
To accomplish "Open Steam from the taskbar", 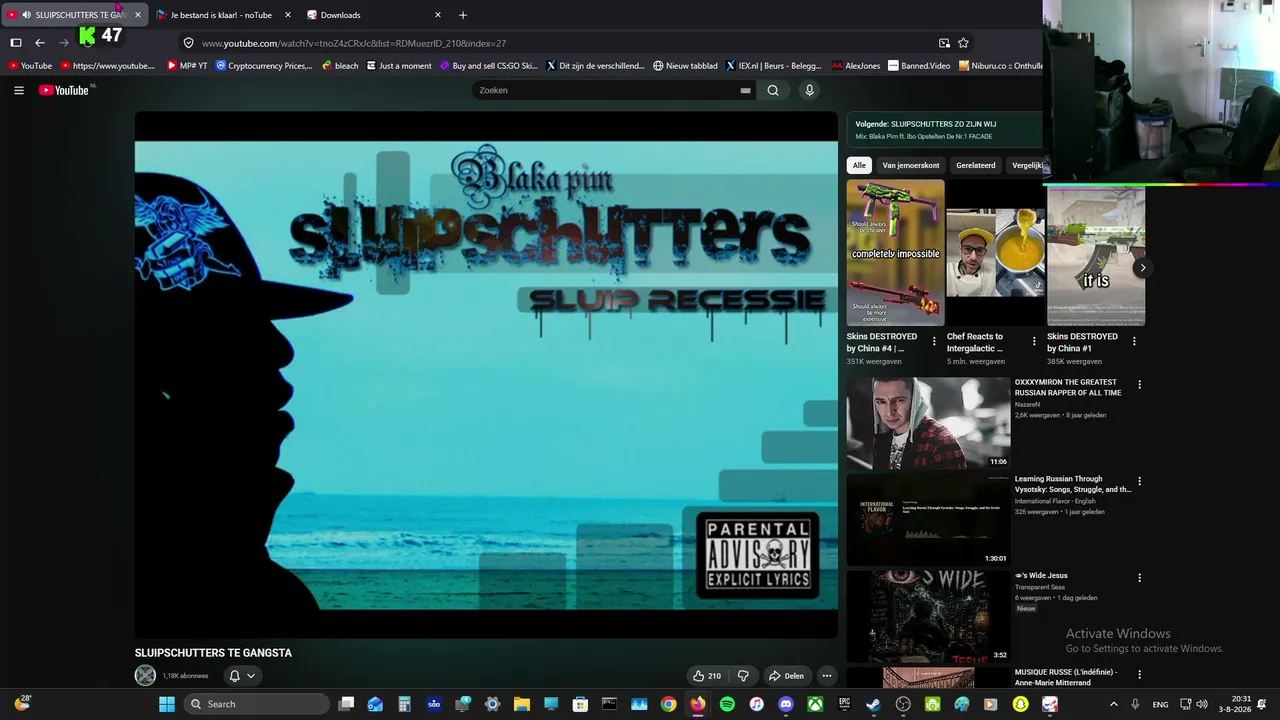I will (873, 704).
